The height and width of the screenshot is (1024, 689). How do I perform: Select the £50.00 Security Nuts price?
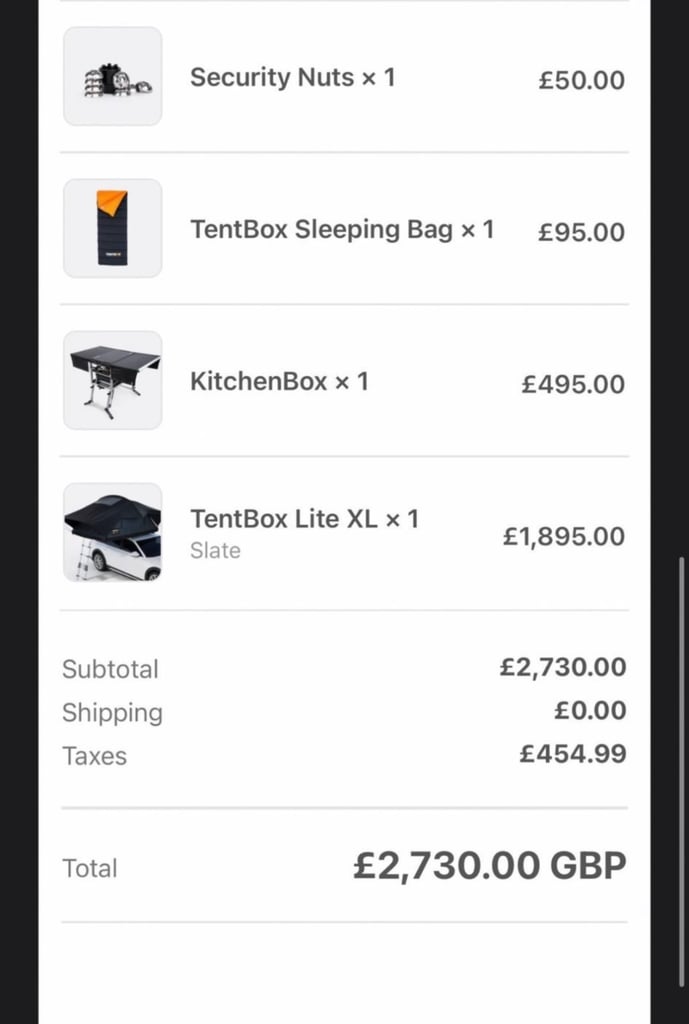tap(580, 80)
